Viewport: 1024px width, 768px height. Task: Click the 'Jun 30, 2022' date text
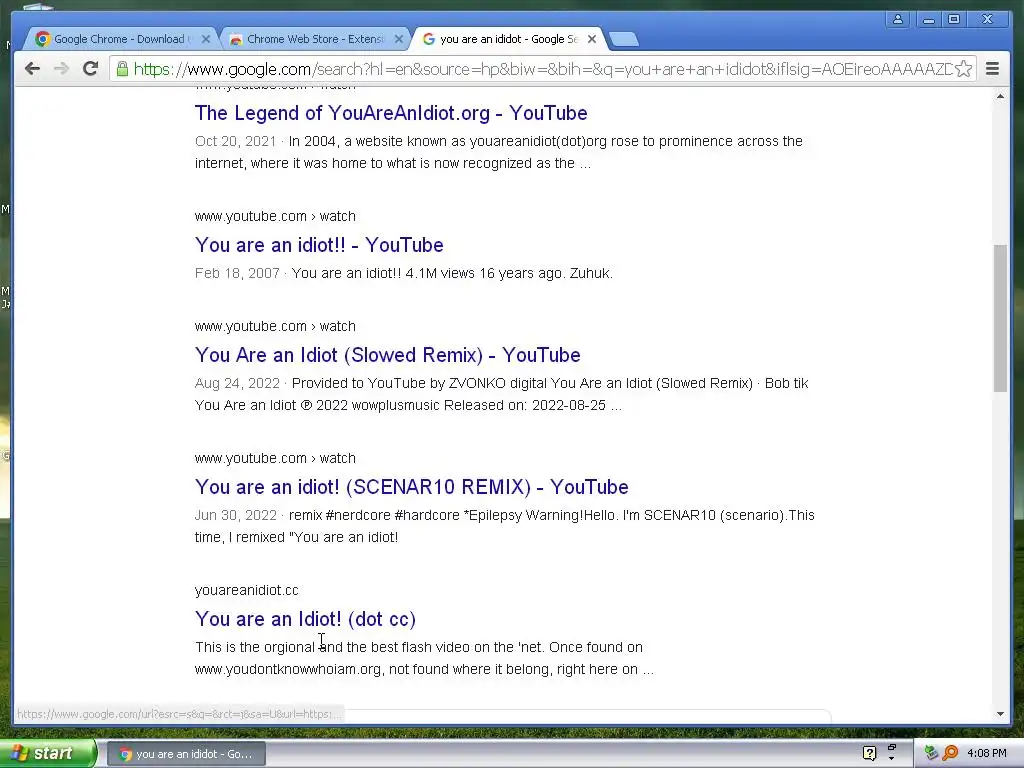[x=236, y=515]
